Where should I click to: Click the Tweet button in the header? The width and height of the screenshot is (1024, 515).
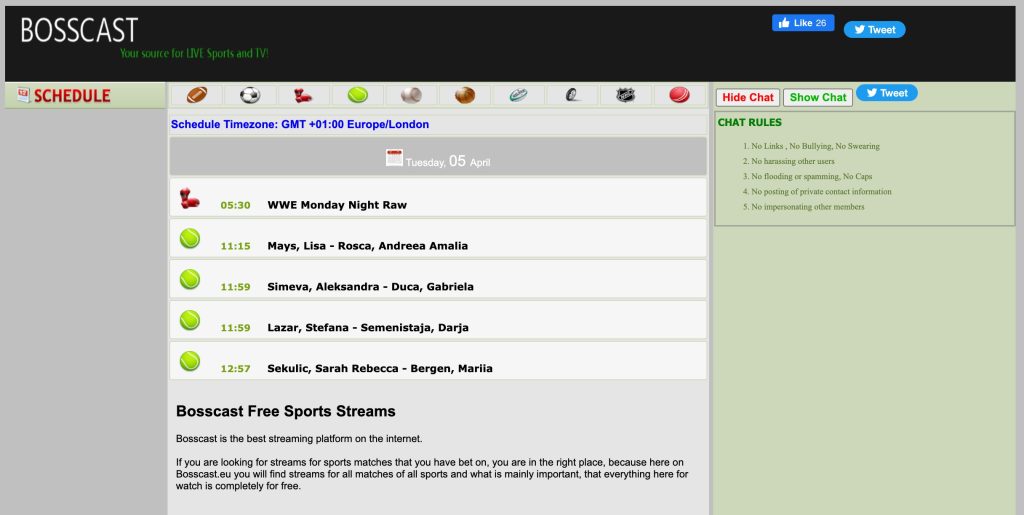coord(874,29)
